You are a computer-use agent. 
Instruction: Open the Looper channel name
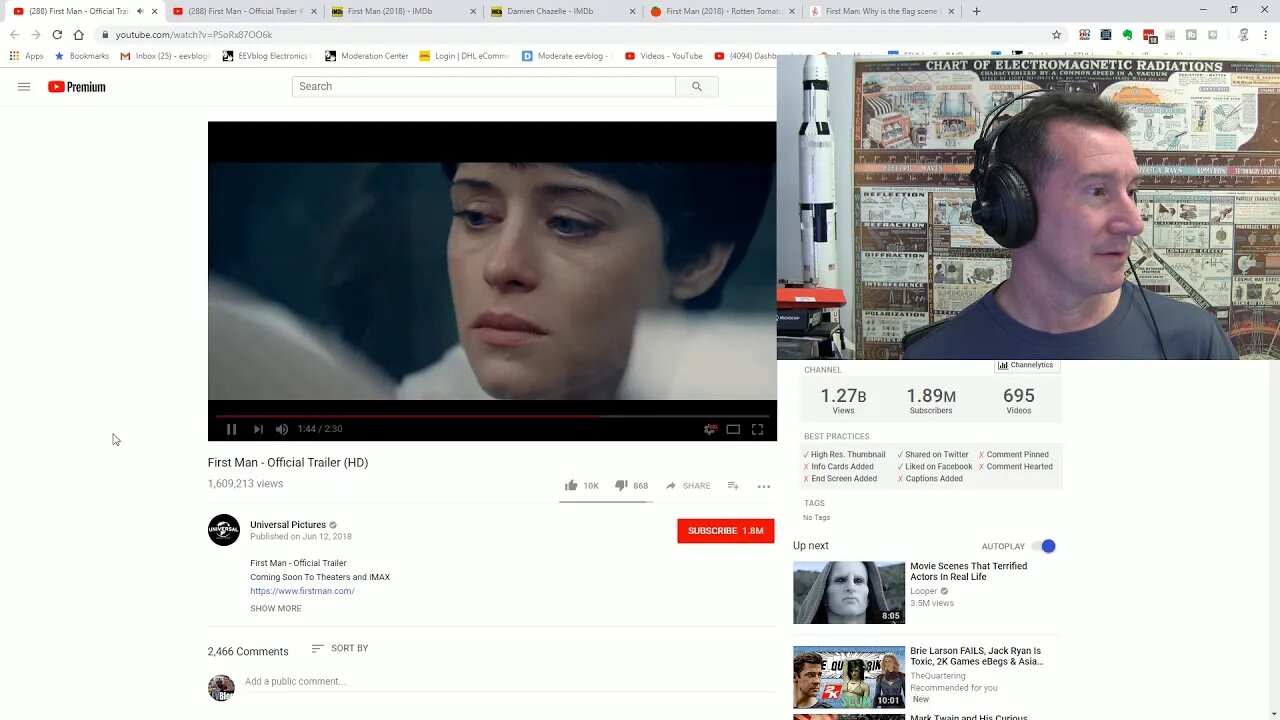(923, 591)
